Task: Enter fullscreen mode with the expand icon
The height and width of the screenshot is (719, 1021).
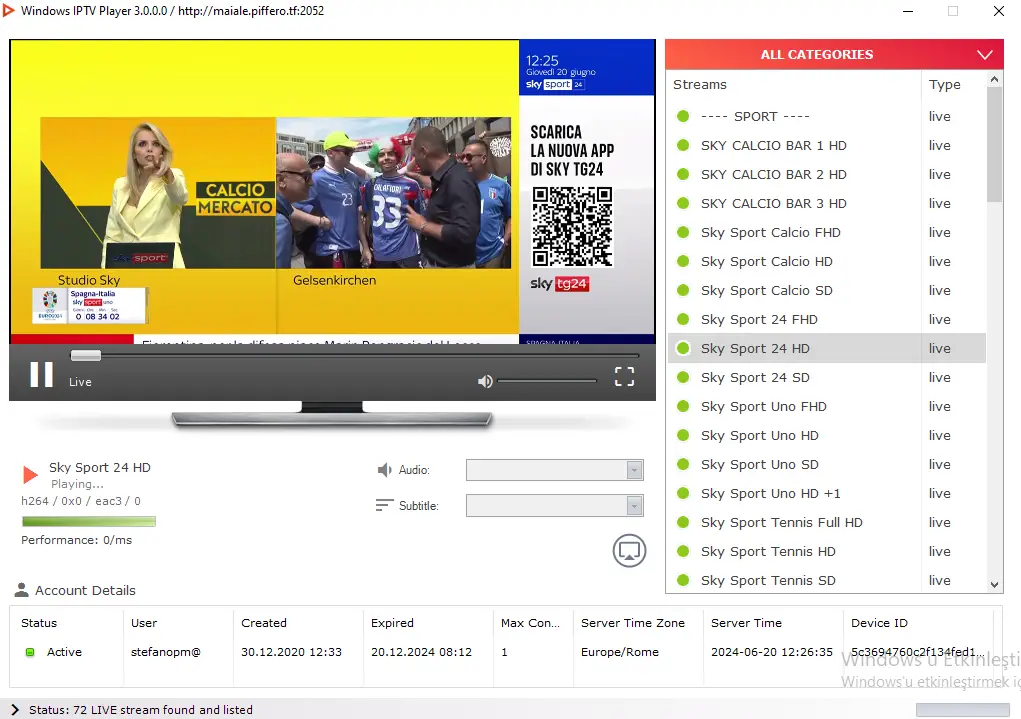Action: point(624,376)
